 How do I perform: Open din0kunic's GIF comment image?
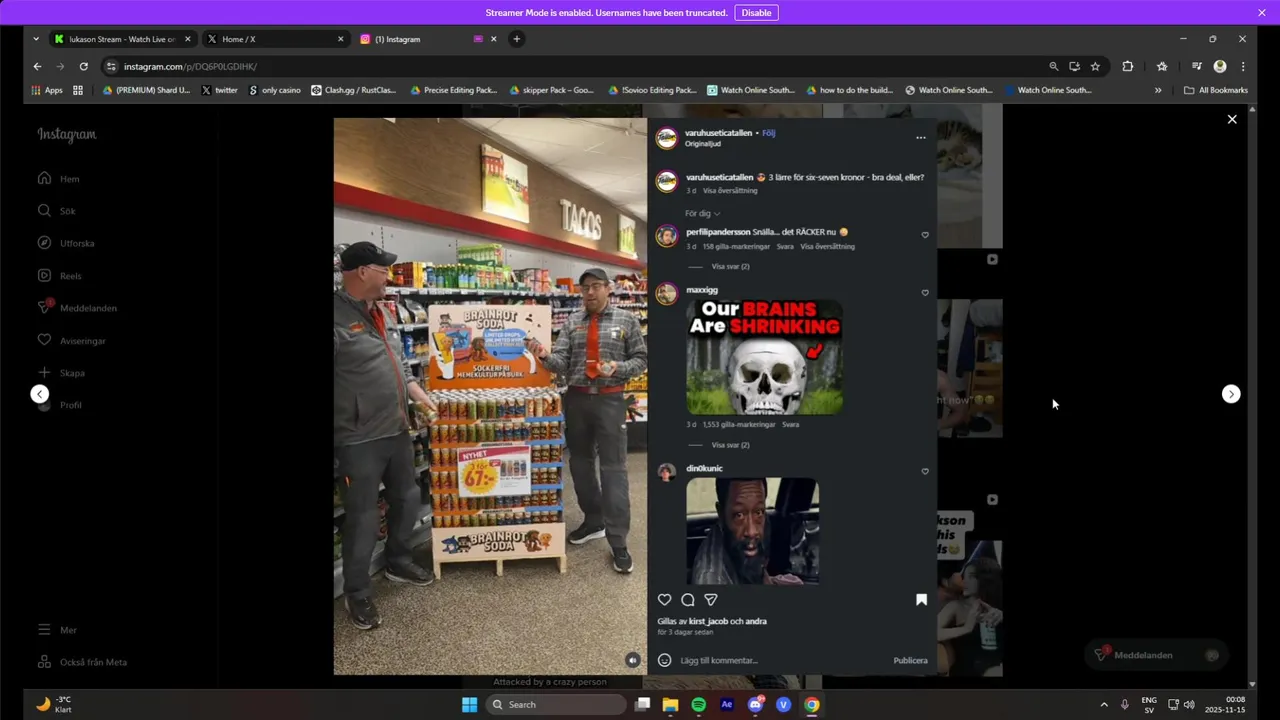click(x=753, y=531)
